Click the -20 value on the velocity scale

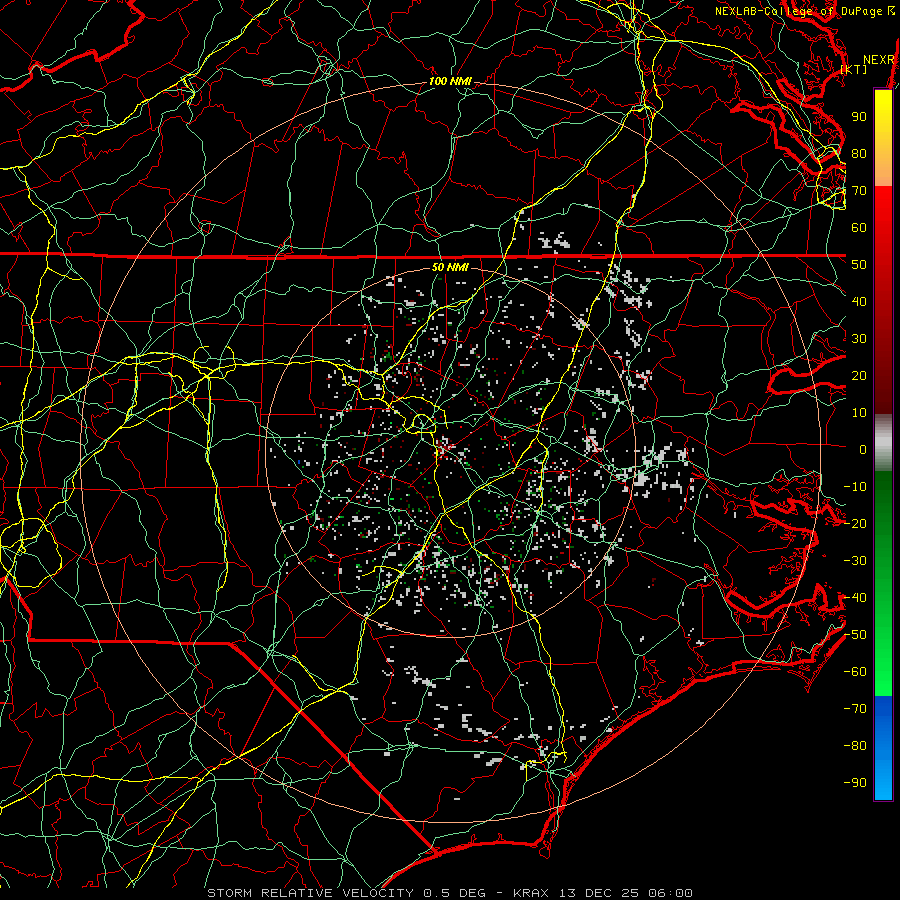click(x=855, y=523)
